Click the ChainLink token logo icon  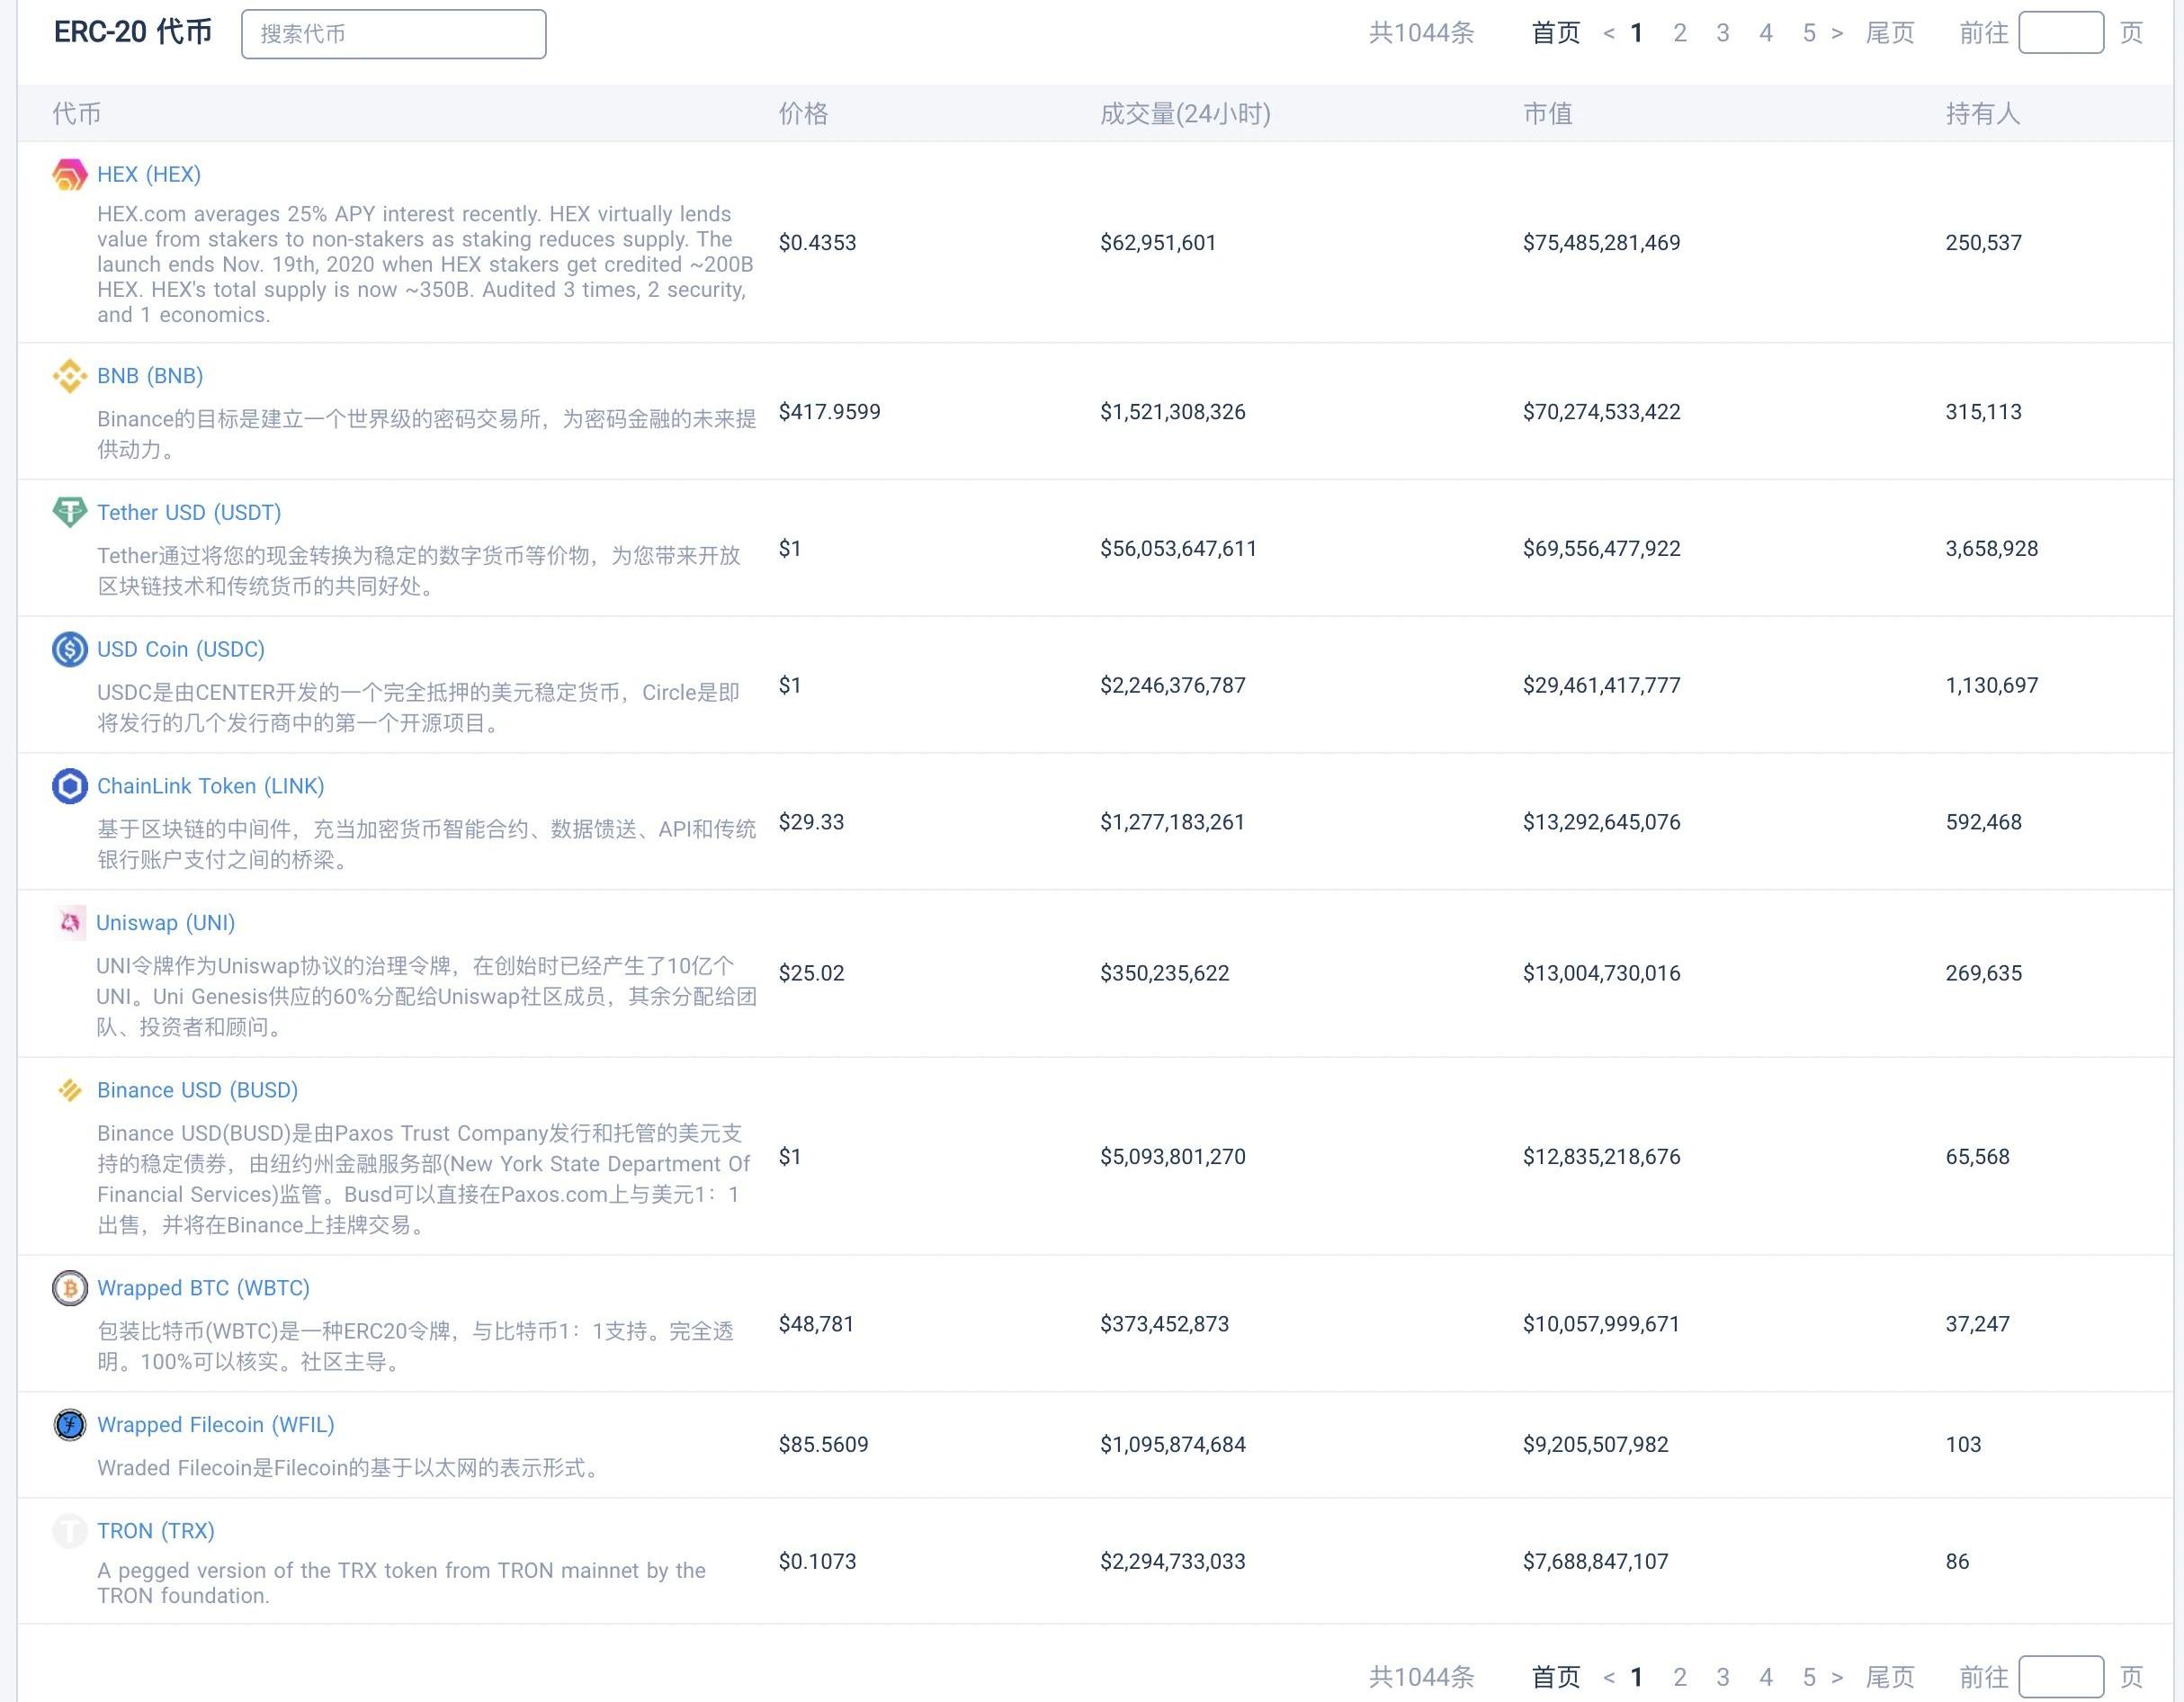[x=69, y=786]
